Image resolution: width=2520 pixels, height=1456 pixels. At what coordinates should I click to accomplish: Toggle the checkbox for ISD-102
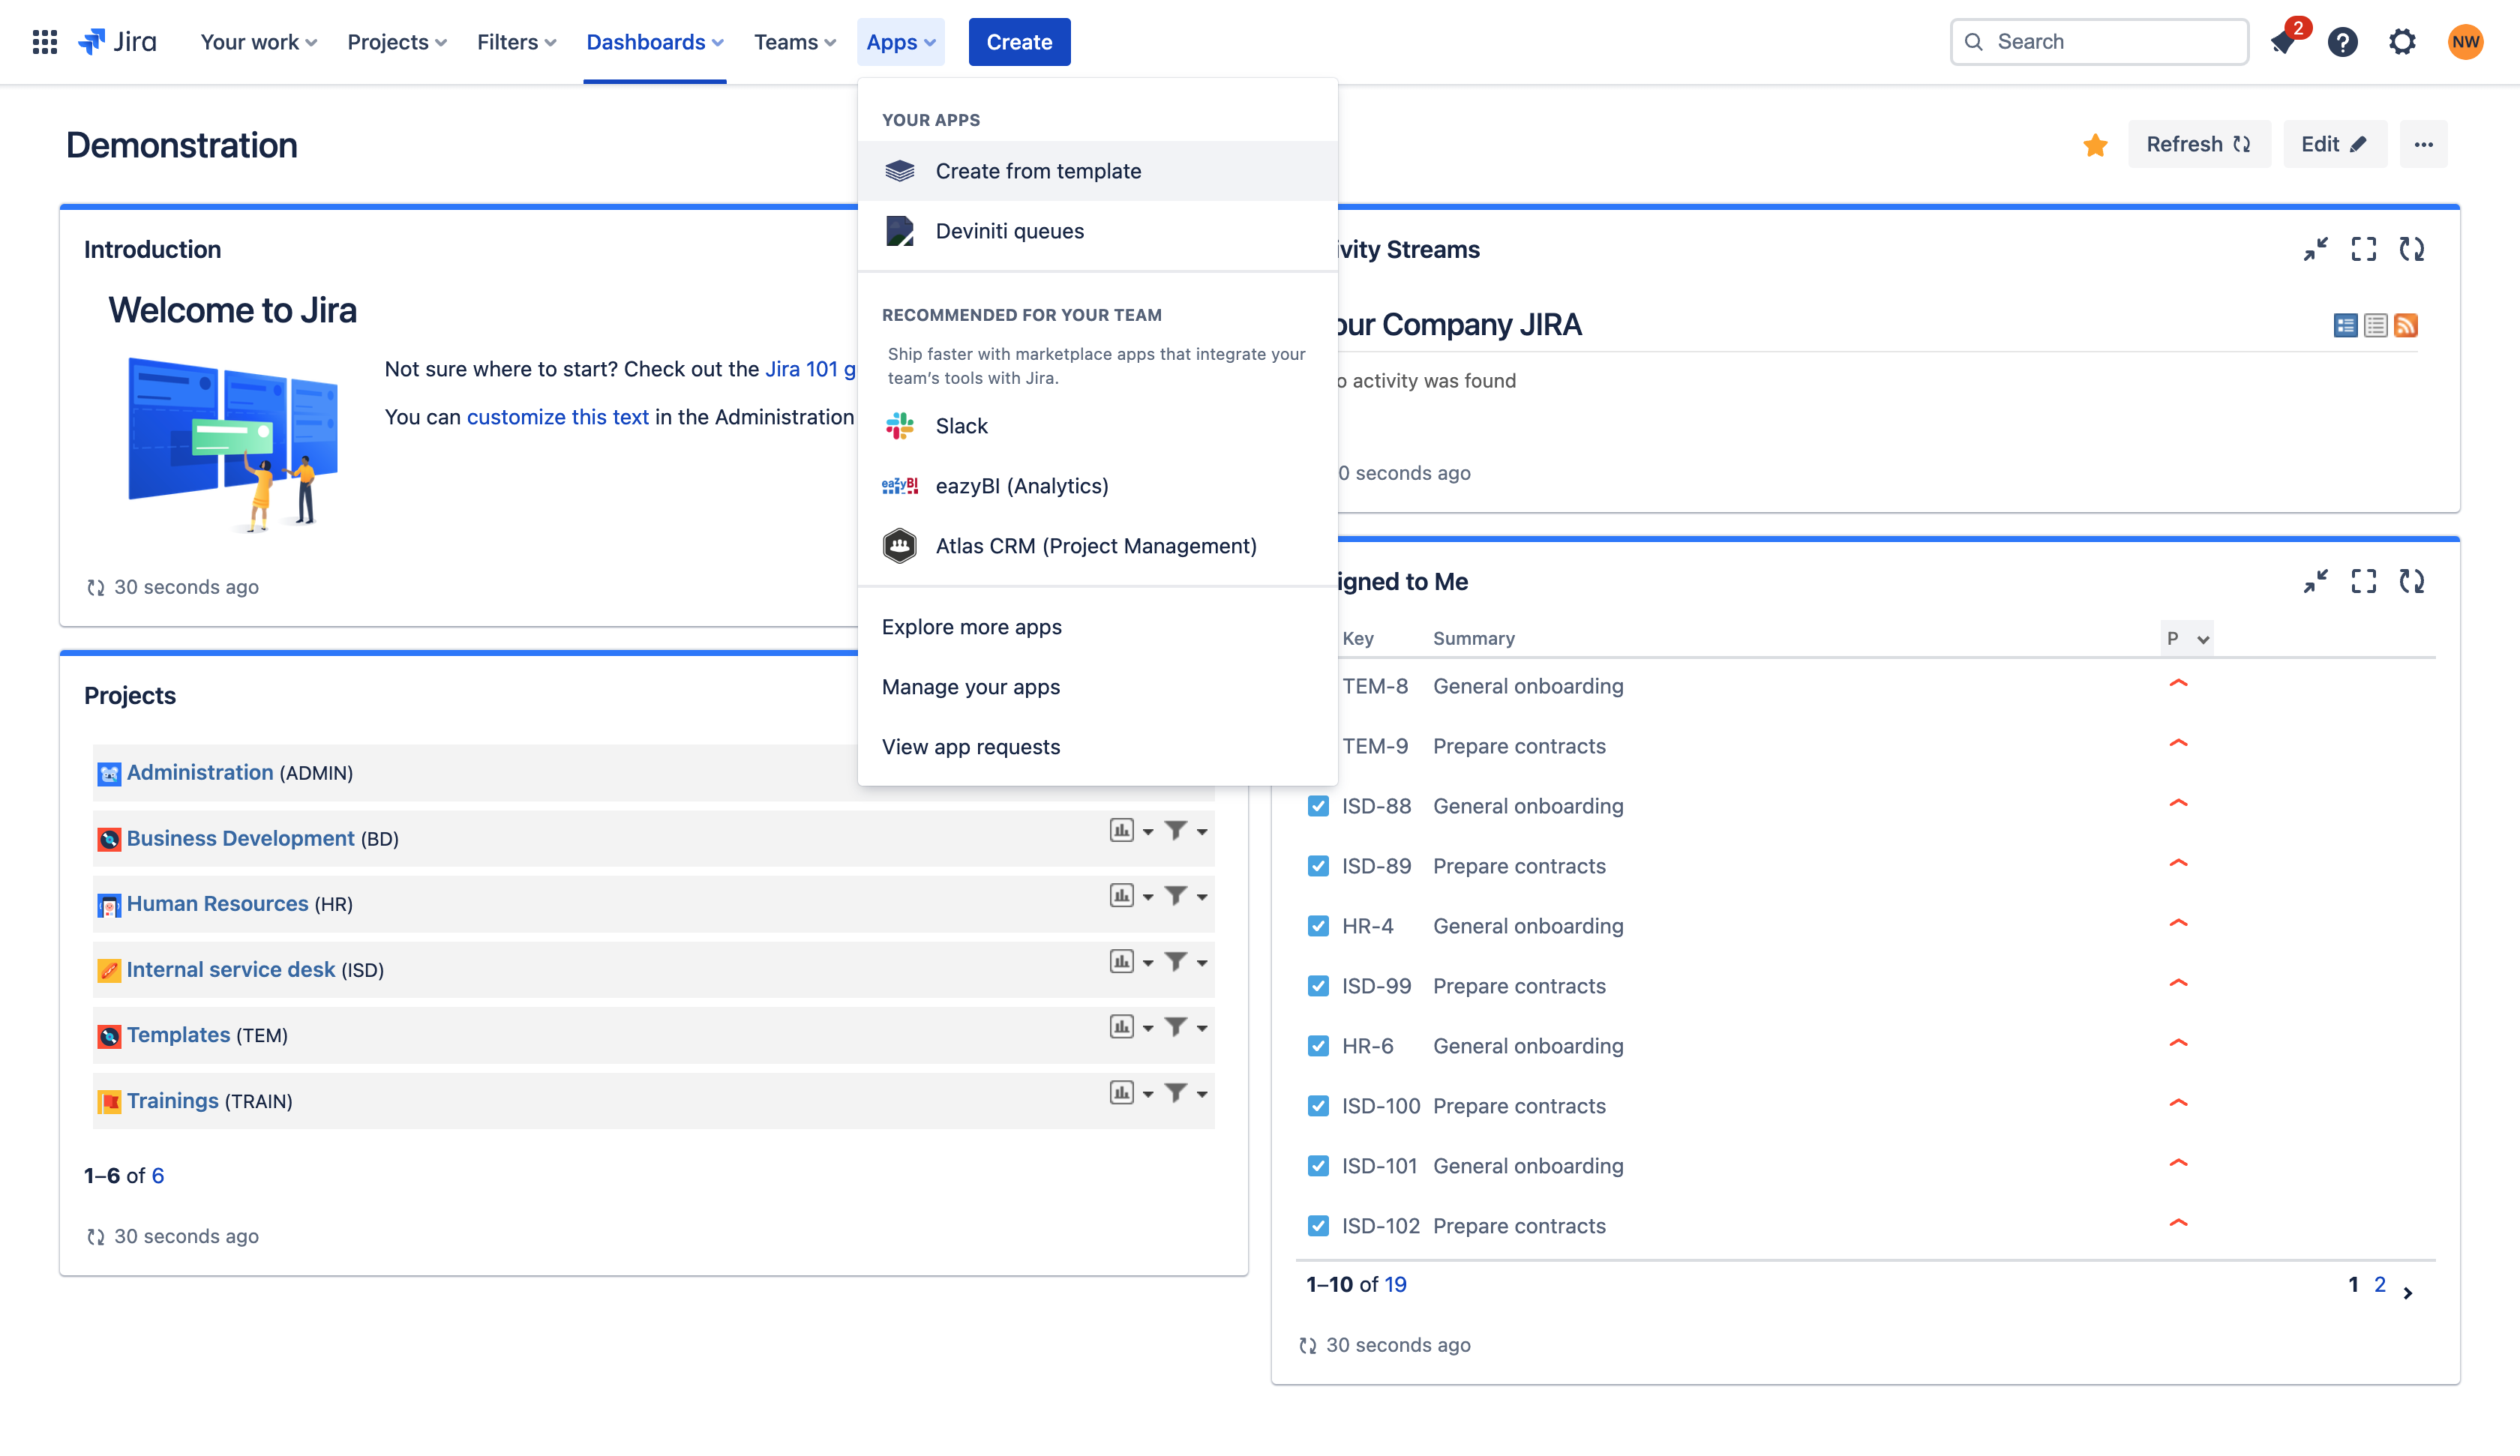(x=1318, y=1226)
